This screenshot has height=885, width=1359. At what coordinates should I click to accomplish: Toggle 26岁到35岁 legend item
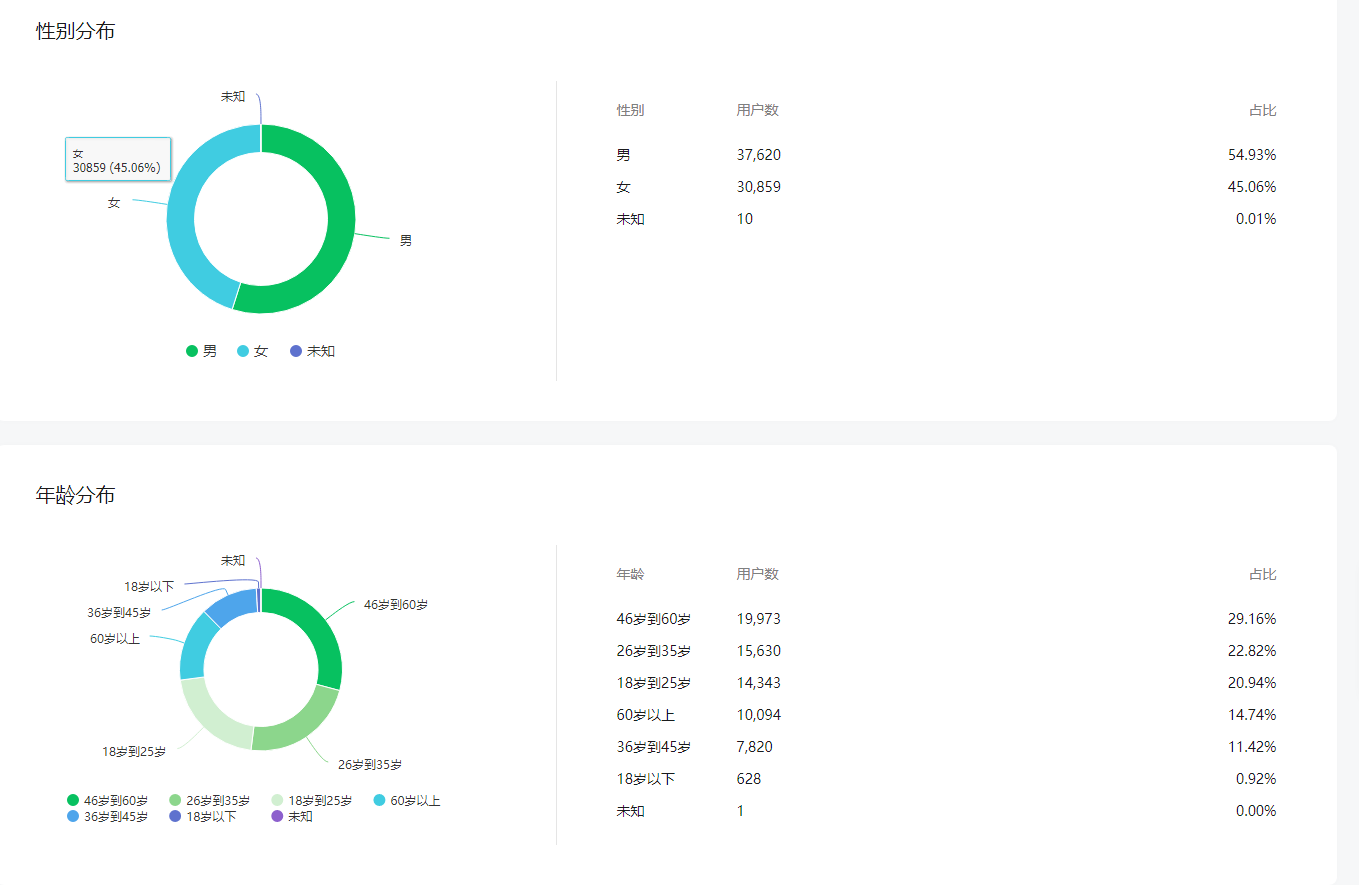click(x=209, y=800)
